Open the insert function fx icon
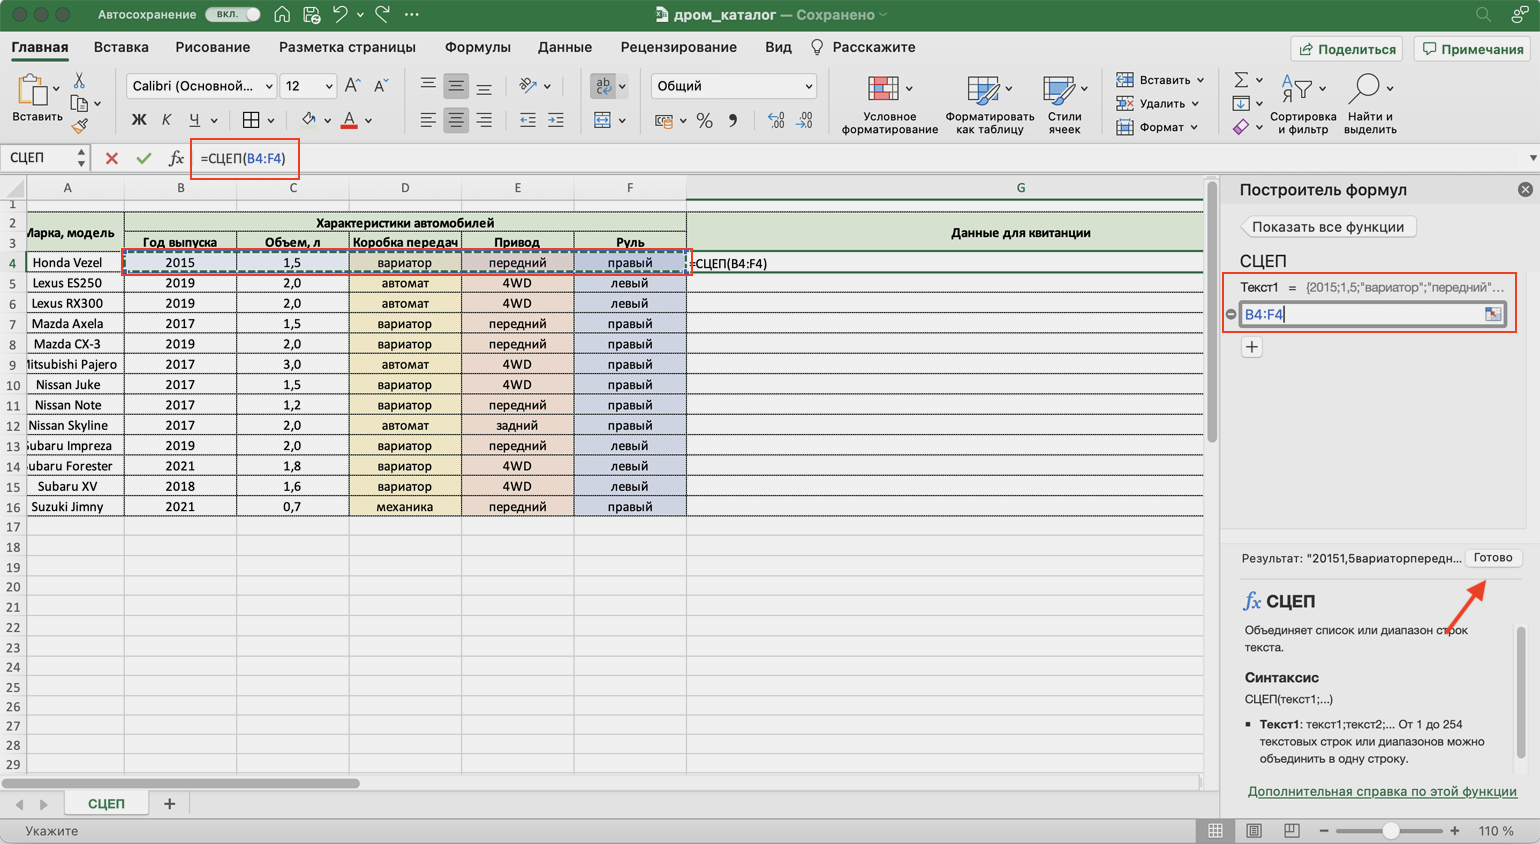This screenshot has width=1540, height=844. click(176, 158)
